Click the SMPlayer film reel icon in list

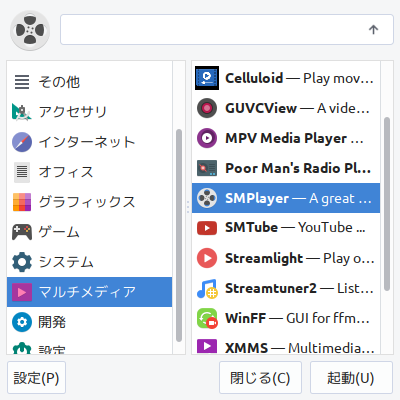pyautogui.click(x=207, y=198)
